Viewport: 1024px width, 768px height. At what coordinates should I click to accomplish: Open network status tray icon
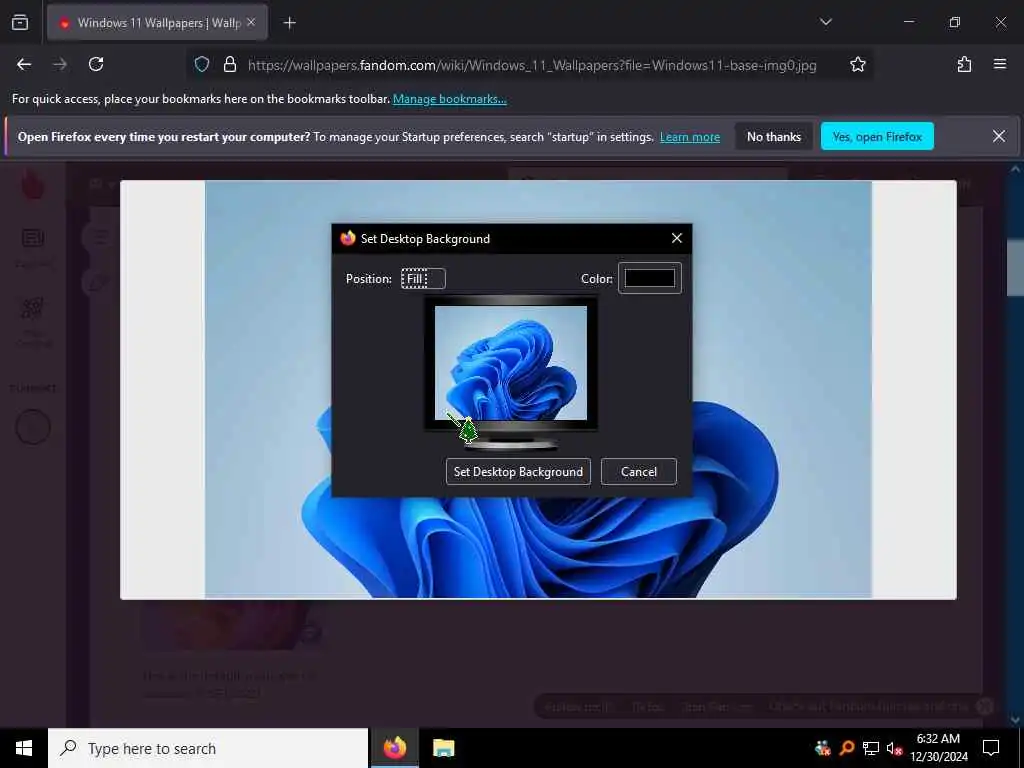pyautogui.click(x=871, y=748)
